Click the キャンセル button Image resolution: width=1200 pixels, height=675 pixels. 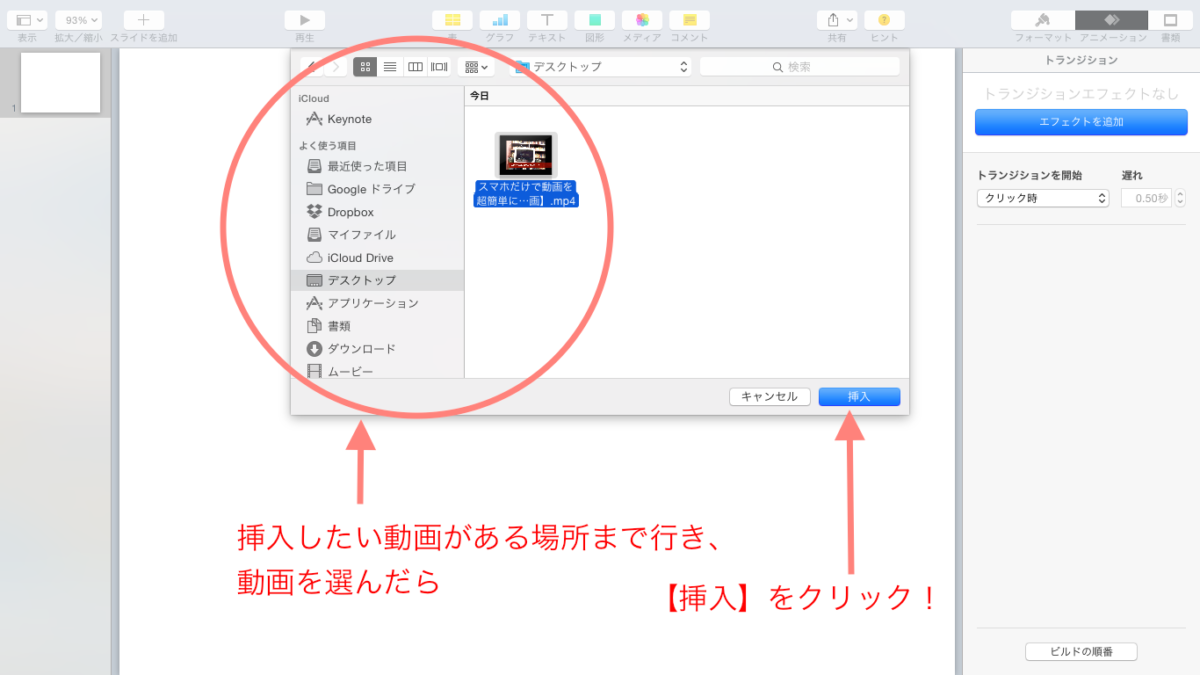point(769,396)
